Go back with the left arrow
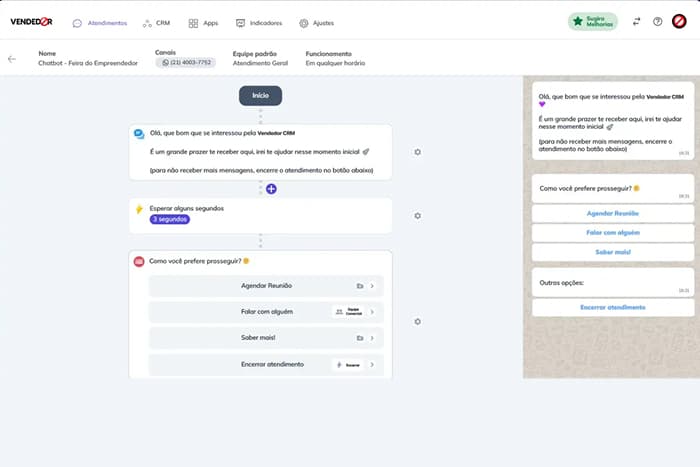The image size is (700, 467). click(12, 59)
